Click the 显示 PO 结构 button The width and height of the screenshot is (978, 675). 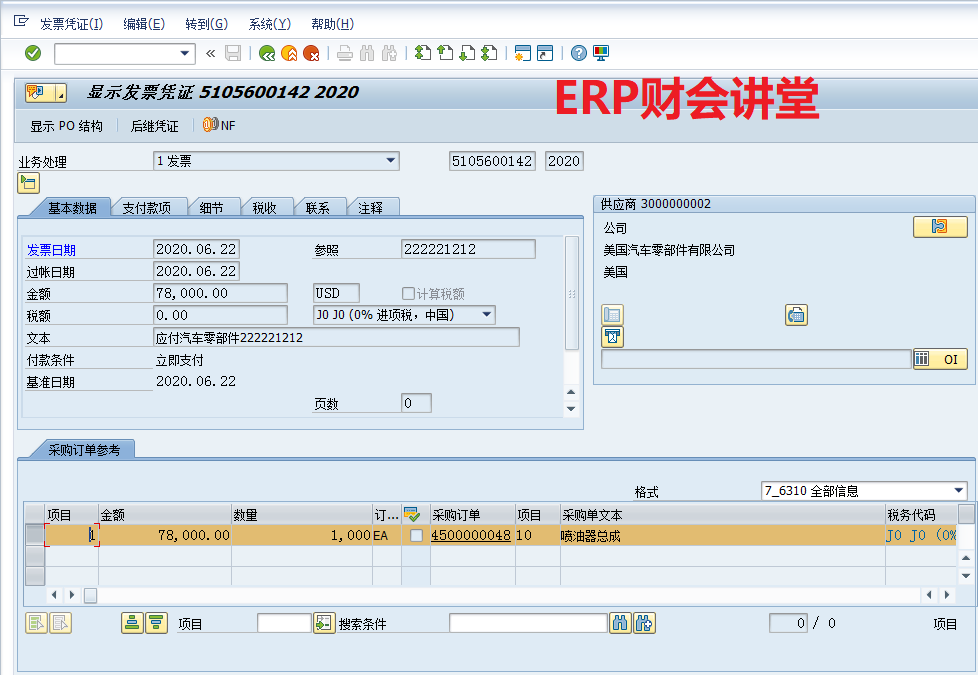66,126
